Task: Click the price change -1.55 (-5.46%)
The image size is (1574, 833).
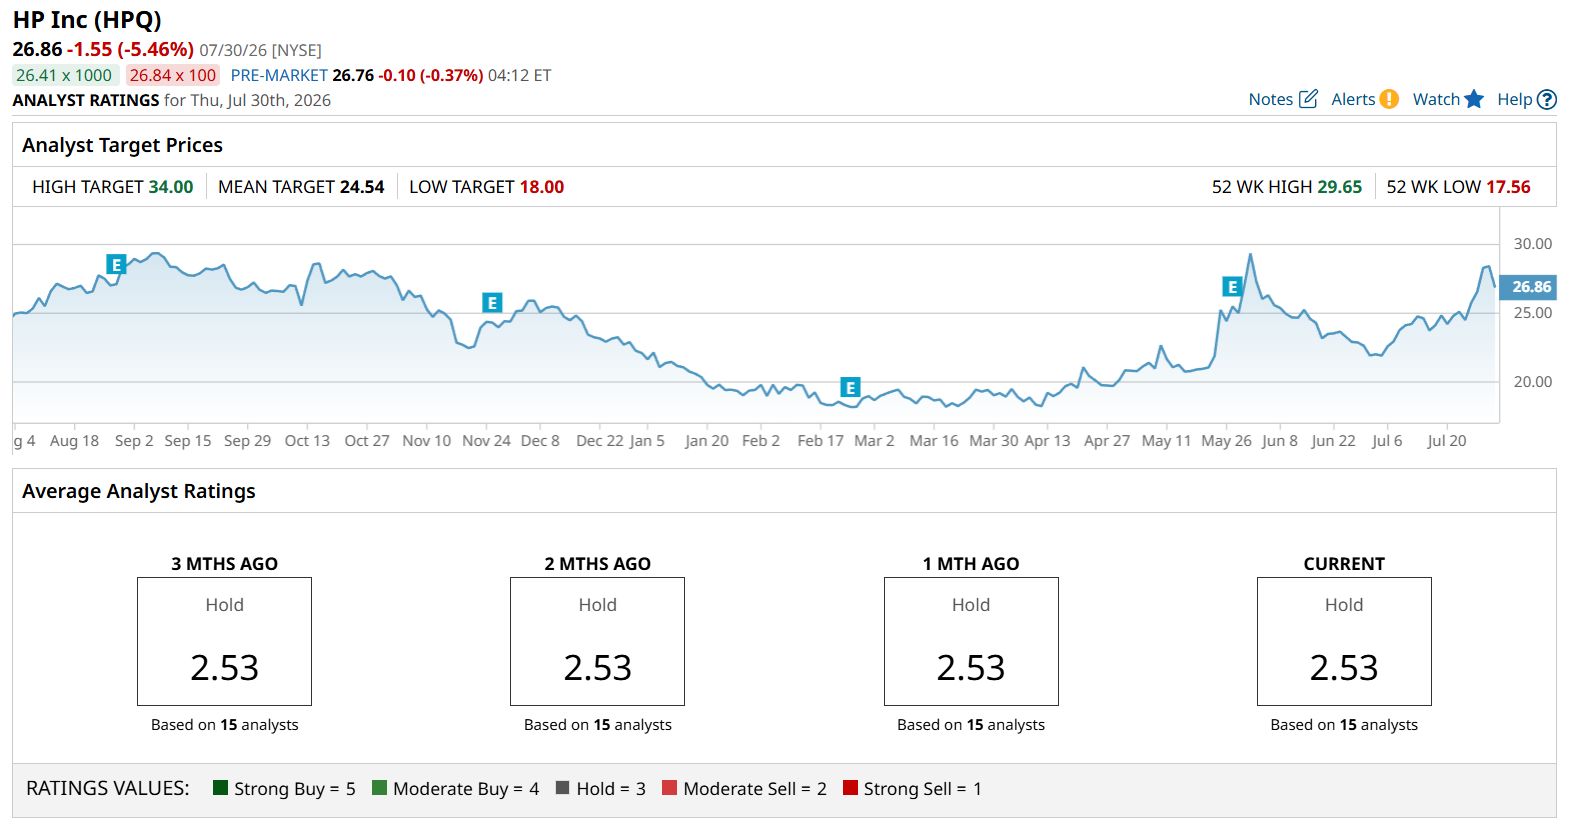Action: pos(130,49)
